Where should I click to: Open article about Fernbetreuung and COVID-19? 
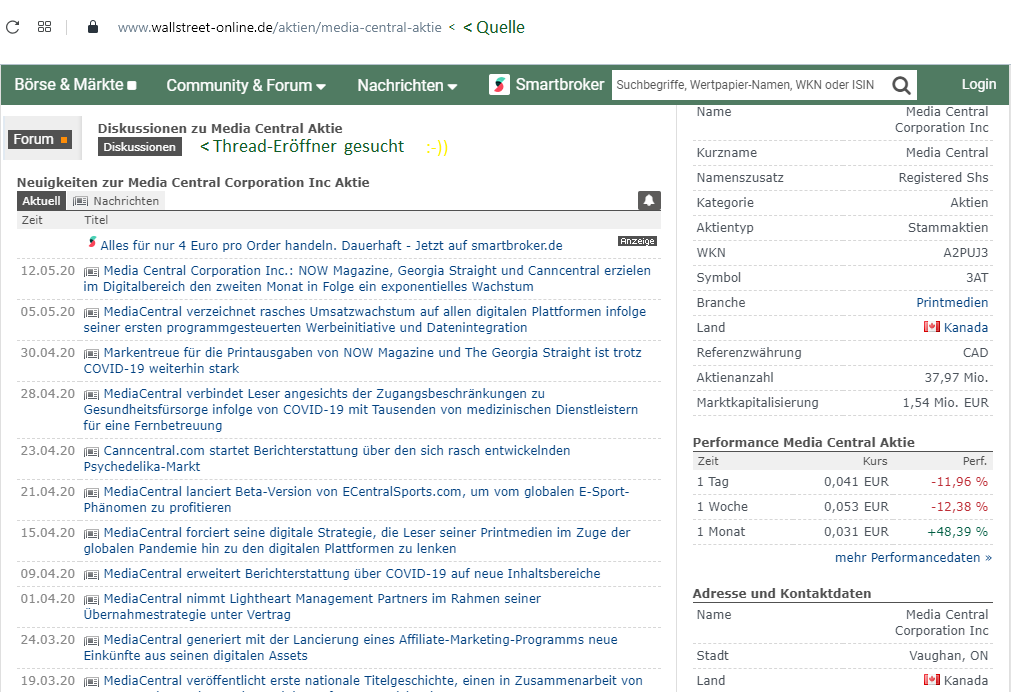pos(360,410)
